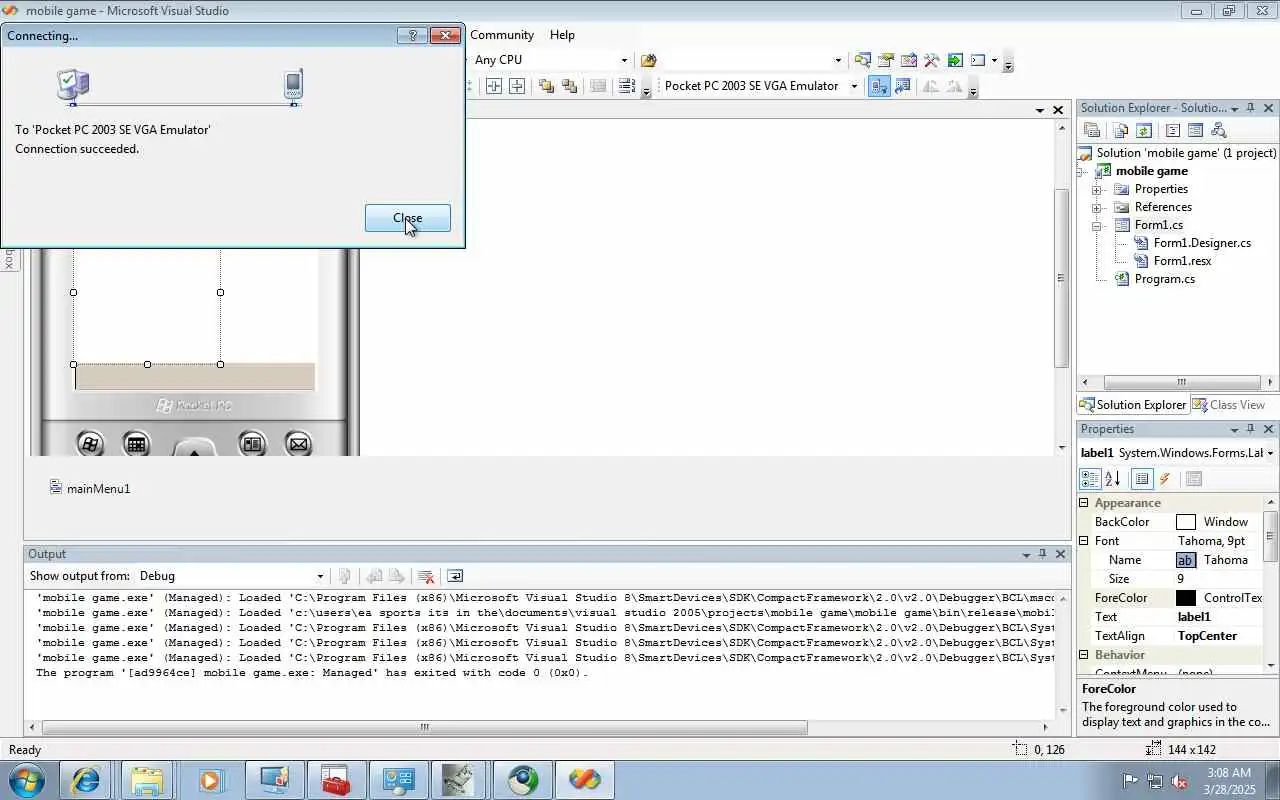Open the Any CPU platform dropdown
The height and width of the screenshot is (800, 1280).
coord(624,60)
